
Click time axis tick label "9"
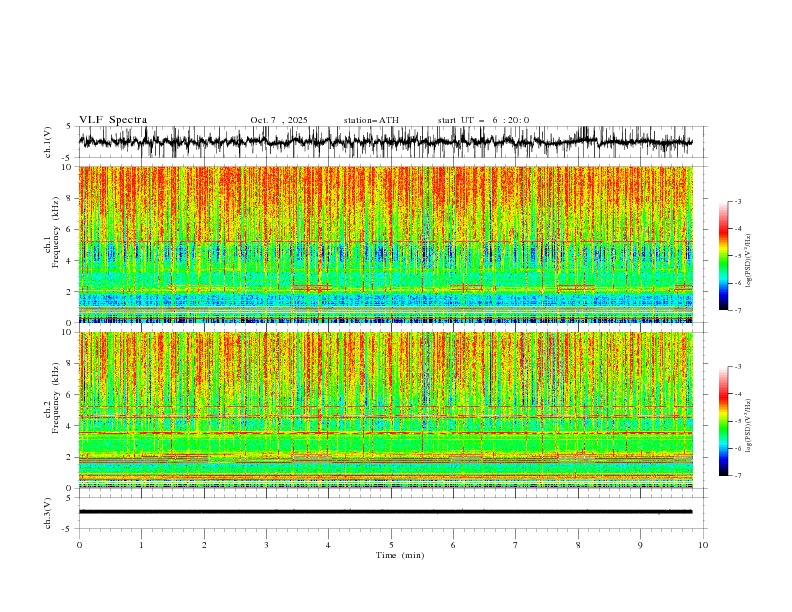click(640, 545)
